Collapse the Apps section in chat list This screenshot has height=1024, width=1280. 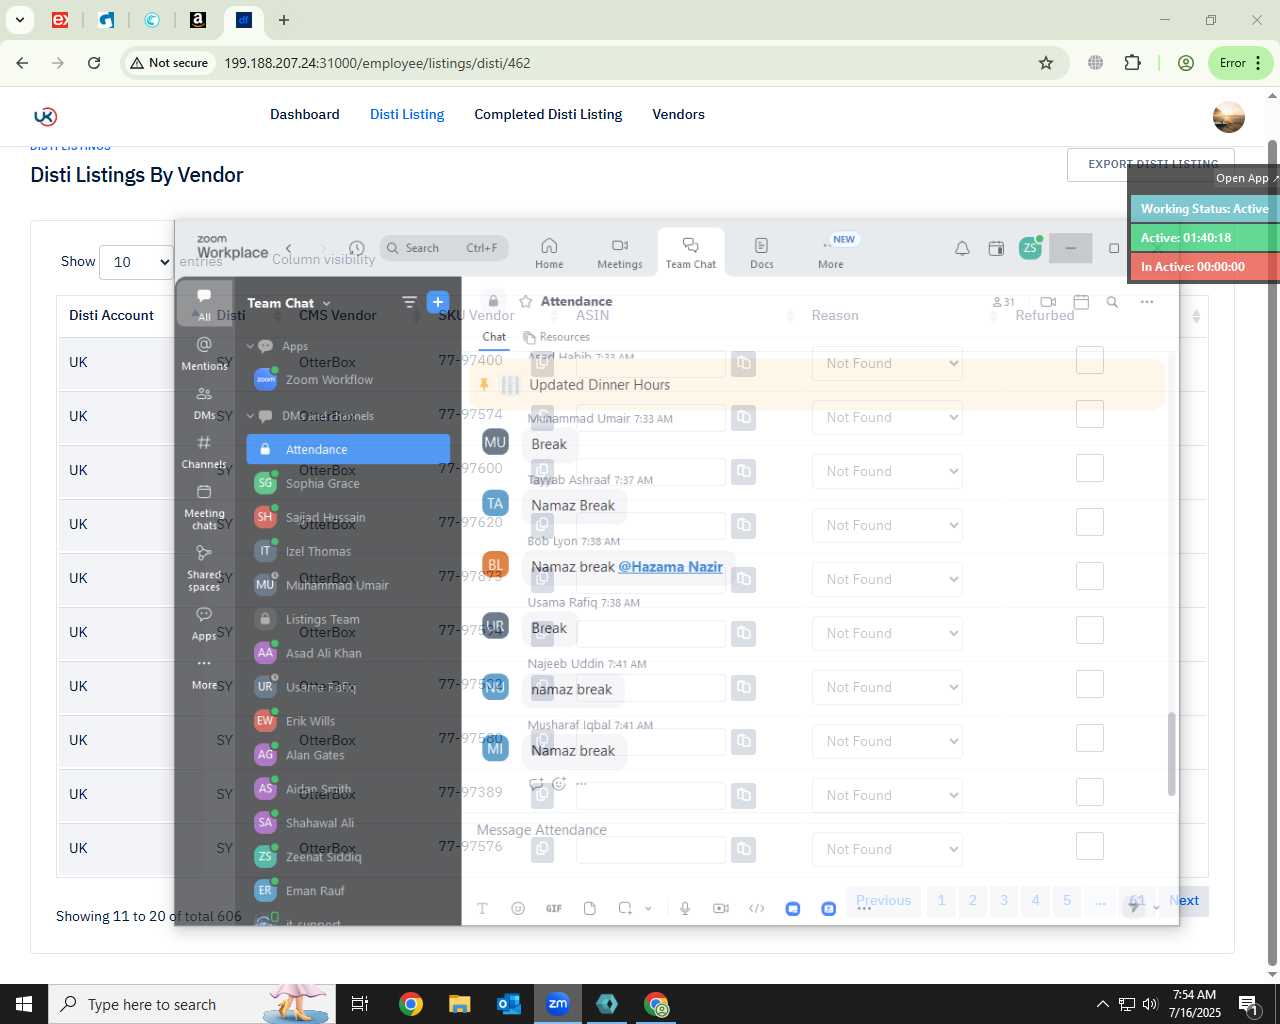pyautogui.click(x=251, y=346)
